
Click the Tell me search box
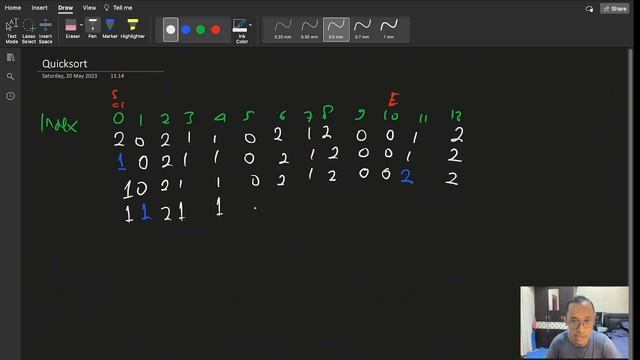[118, 8]
